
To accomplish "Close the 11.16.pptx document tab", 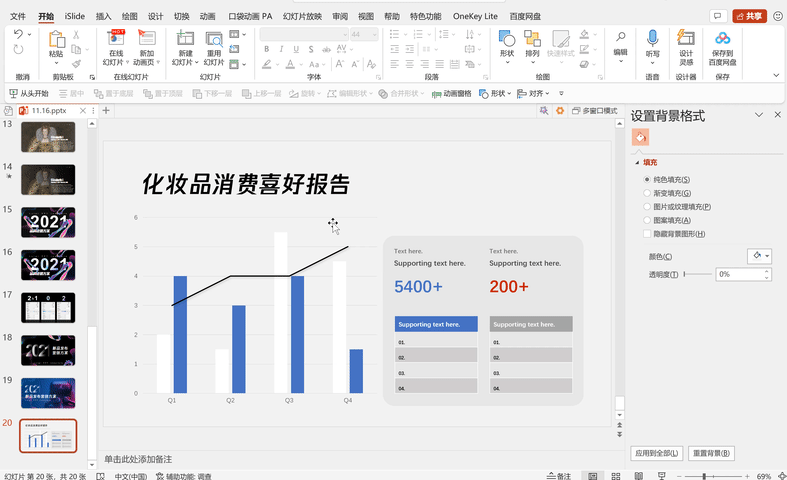I will pos(83,110).
